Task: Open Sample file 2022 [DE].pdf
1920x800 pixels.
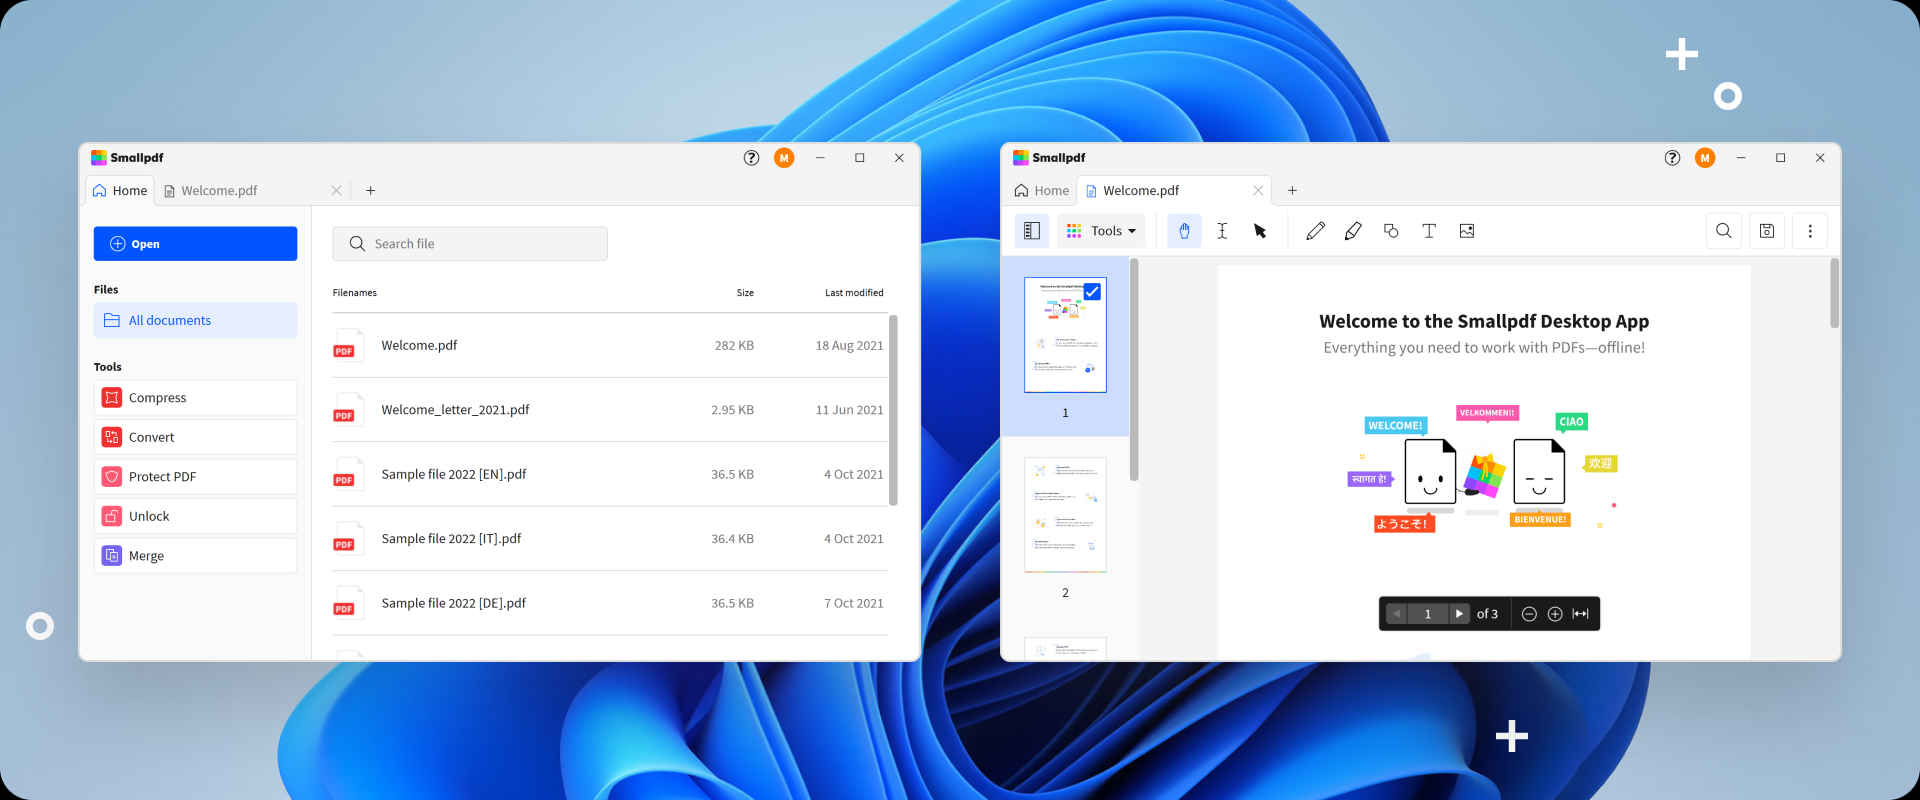Action: click(609, 603)
